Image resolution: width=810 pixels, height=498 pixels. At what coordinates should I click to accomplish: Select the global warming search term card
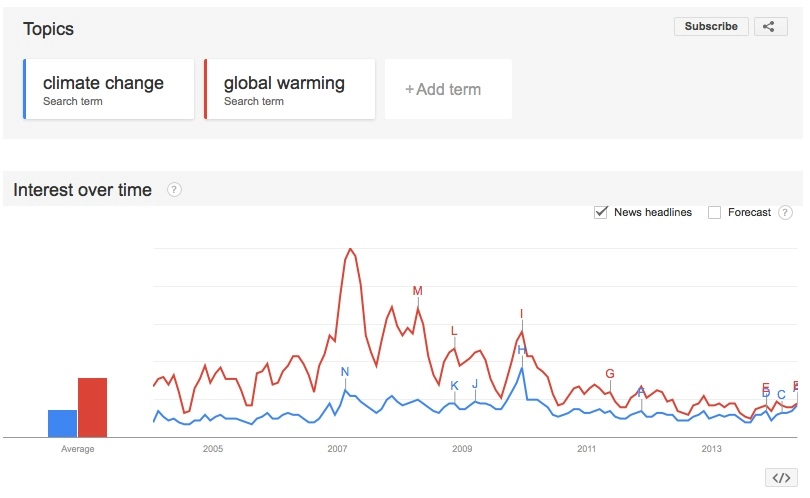coord(290,89)
